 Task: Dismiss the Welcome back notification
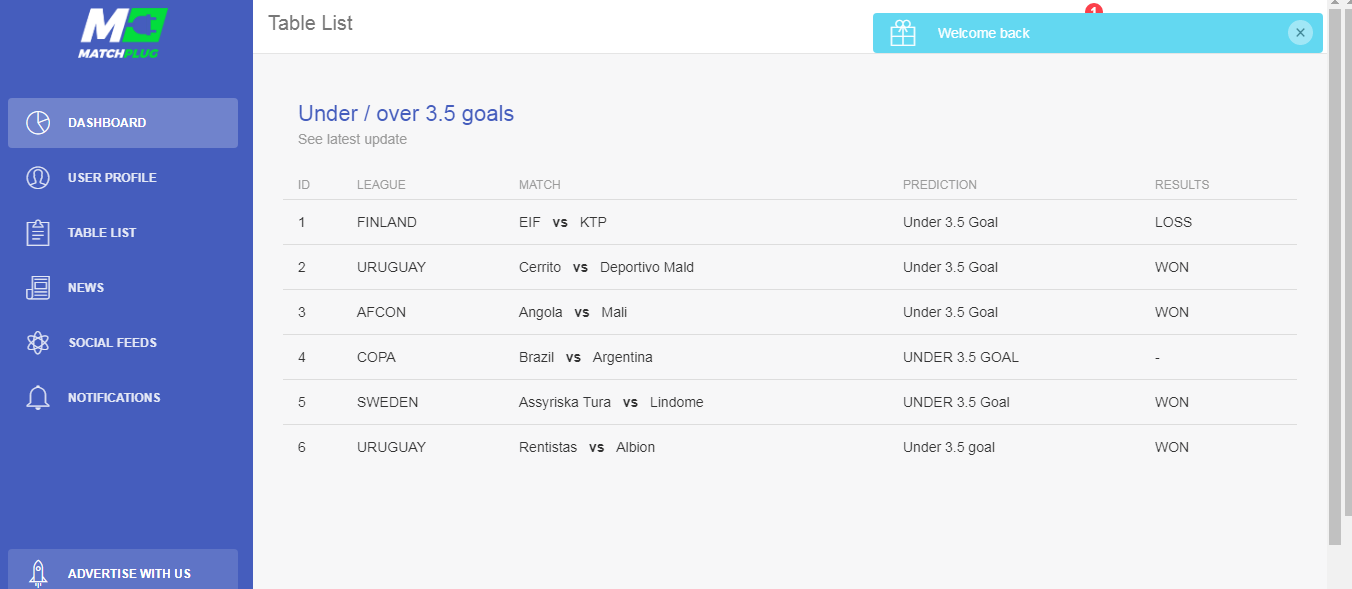click(x=1300, y=33)
